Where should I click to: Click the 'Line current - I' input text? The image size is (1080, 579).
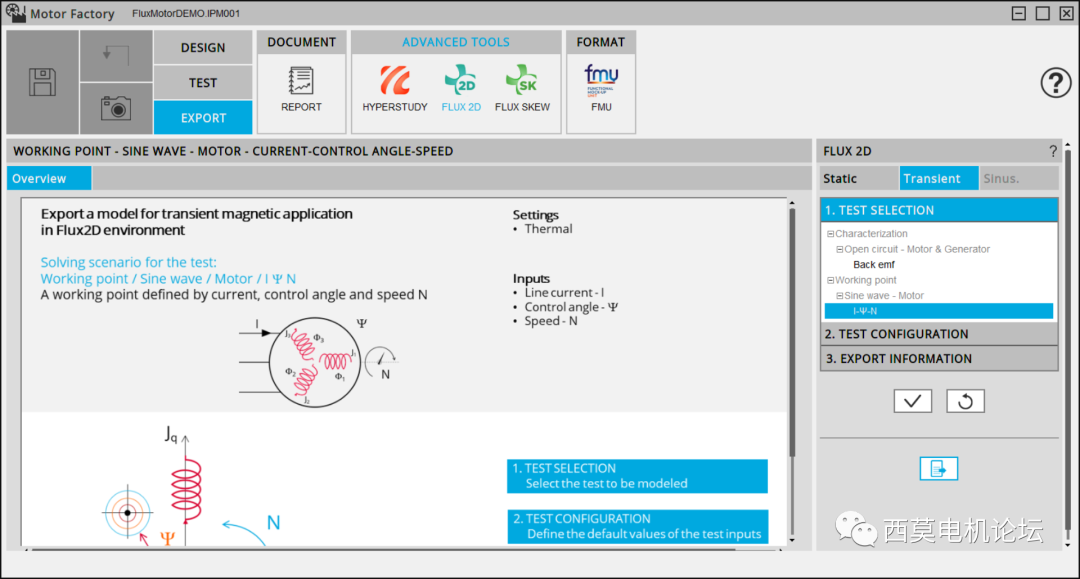[564, 293]
